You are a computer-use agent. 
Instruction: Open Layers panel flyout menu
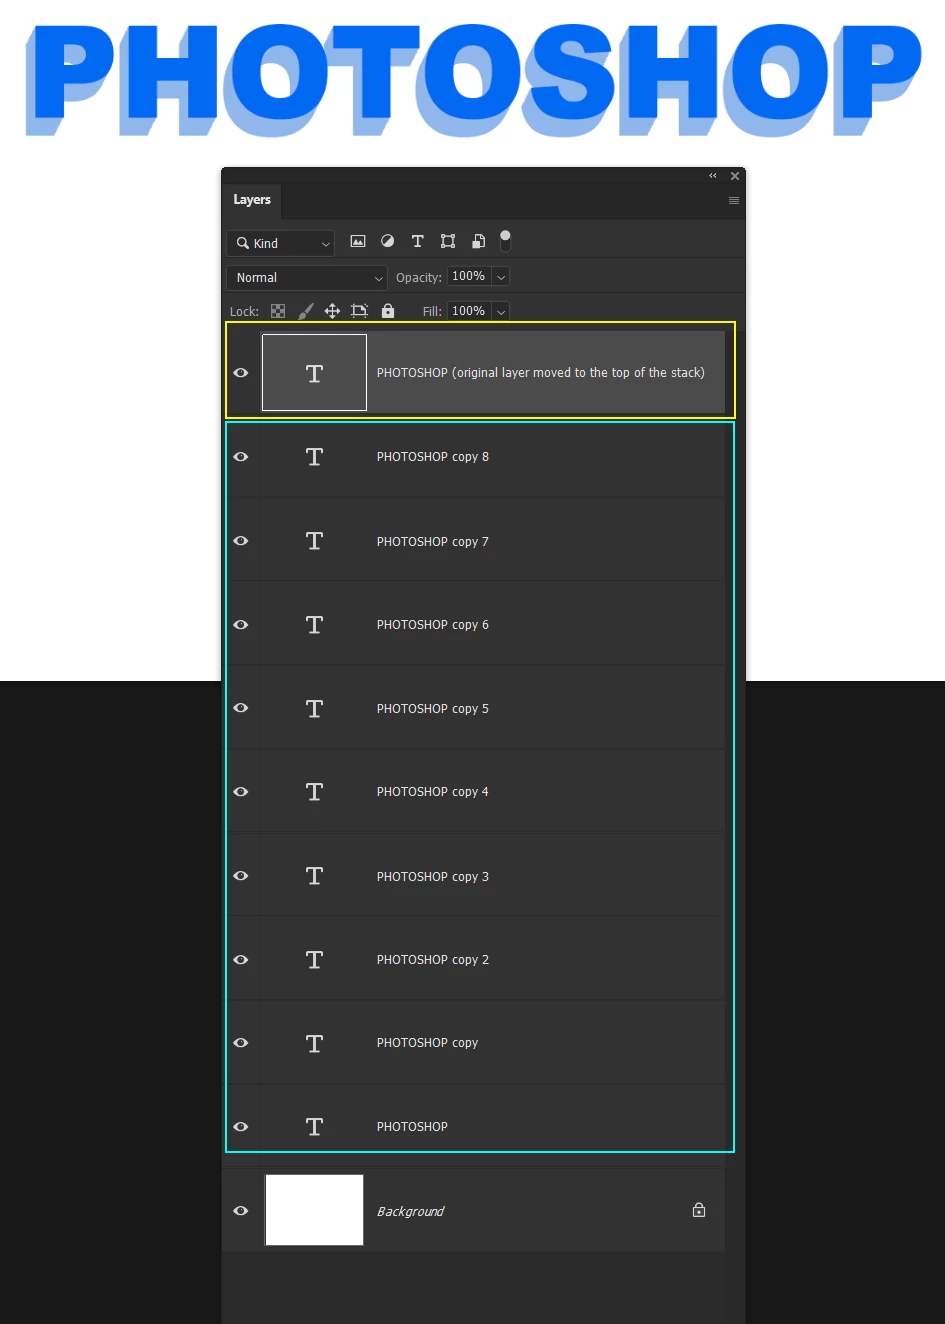point(734,200)
